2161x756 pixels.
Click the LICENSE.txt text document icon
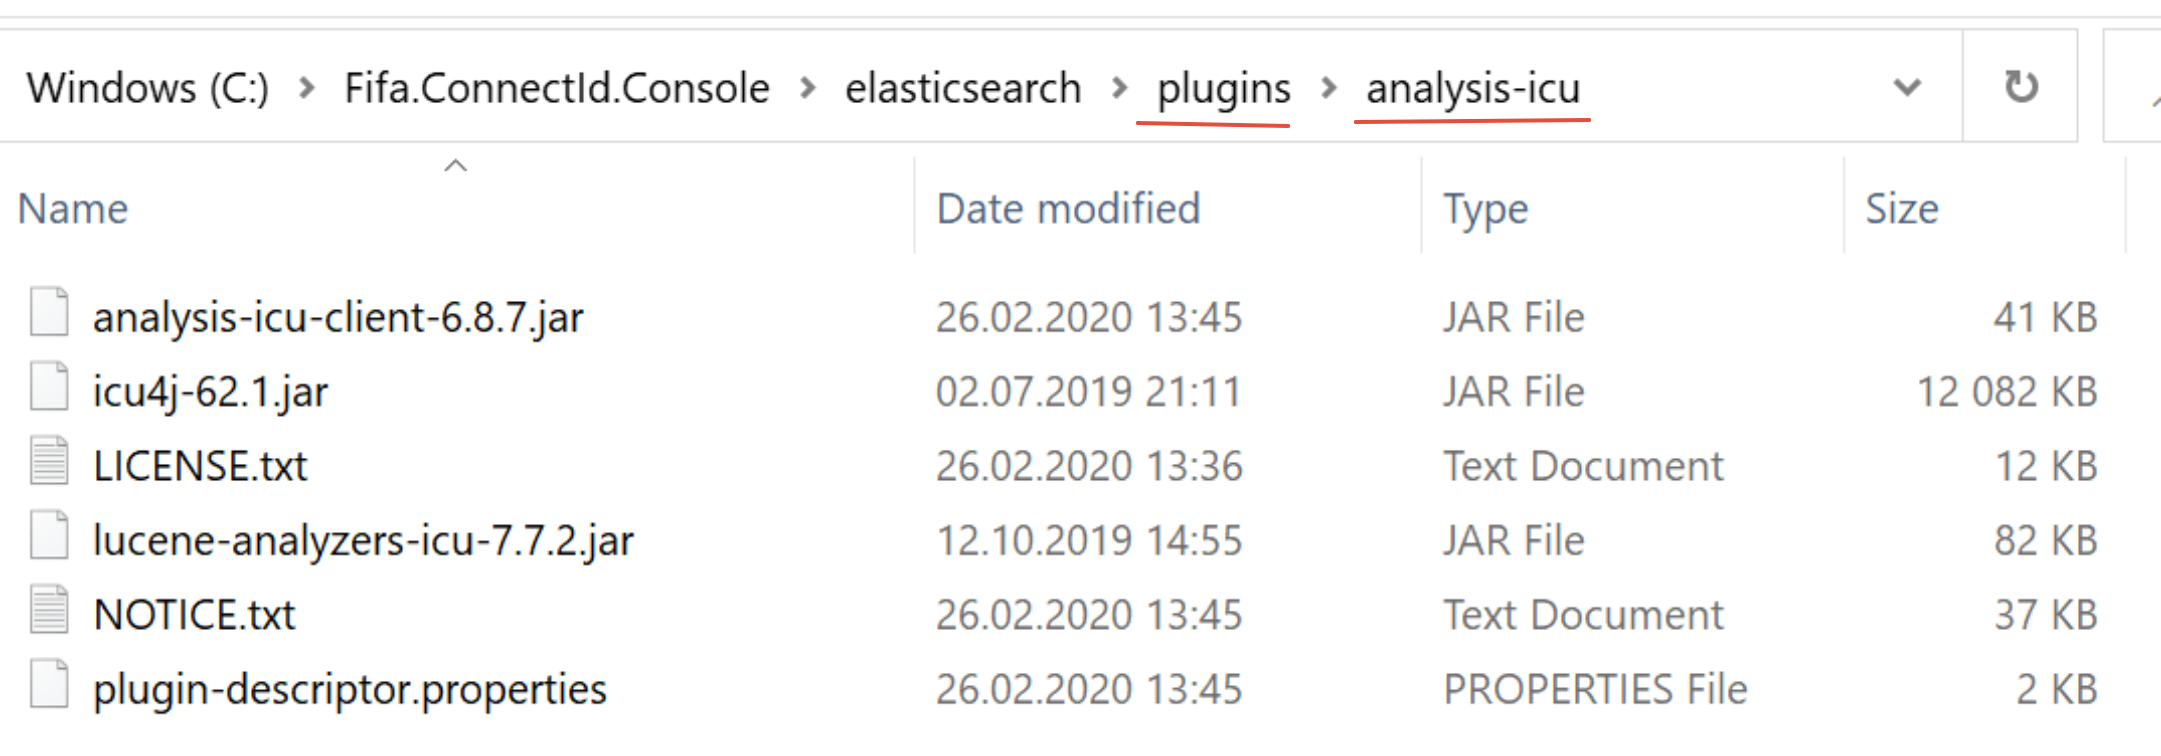click(x=49, y=461)
